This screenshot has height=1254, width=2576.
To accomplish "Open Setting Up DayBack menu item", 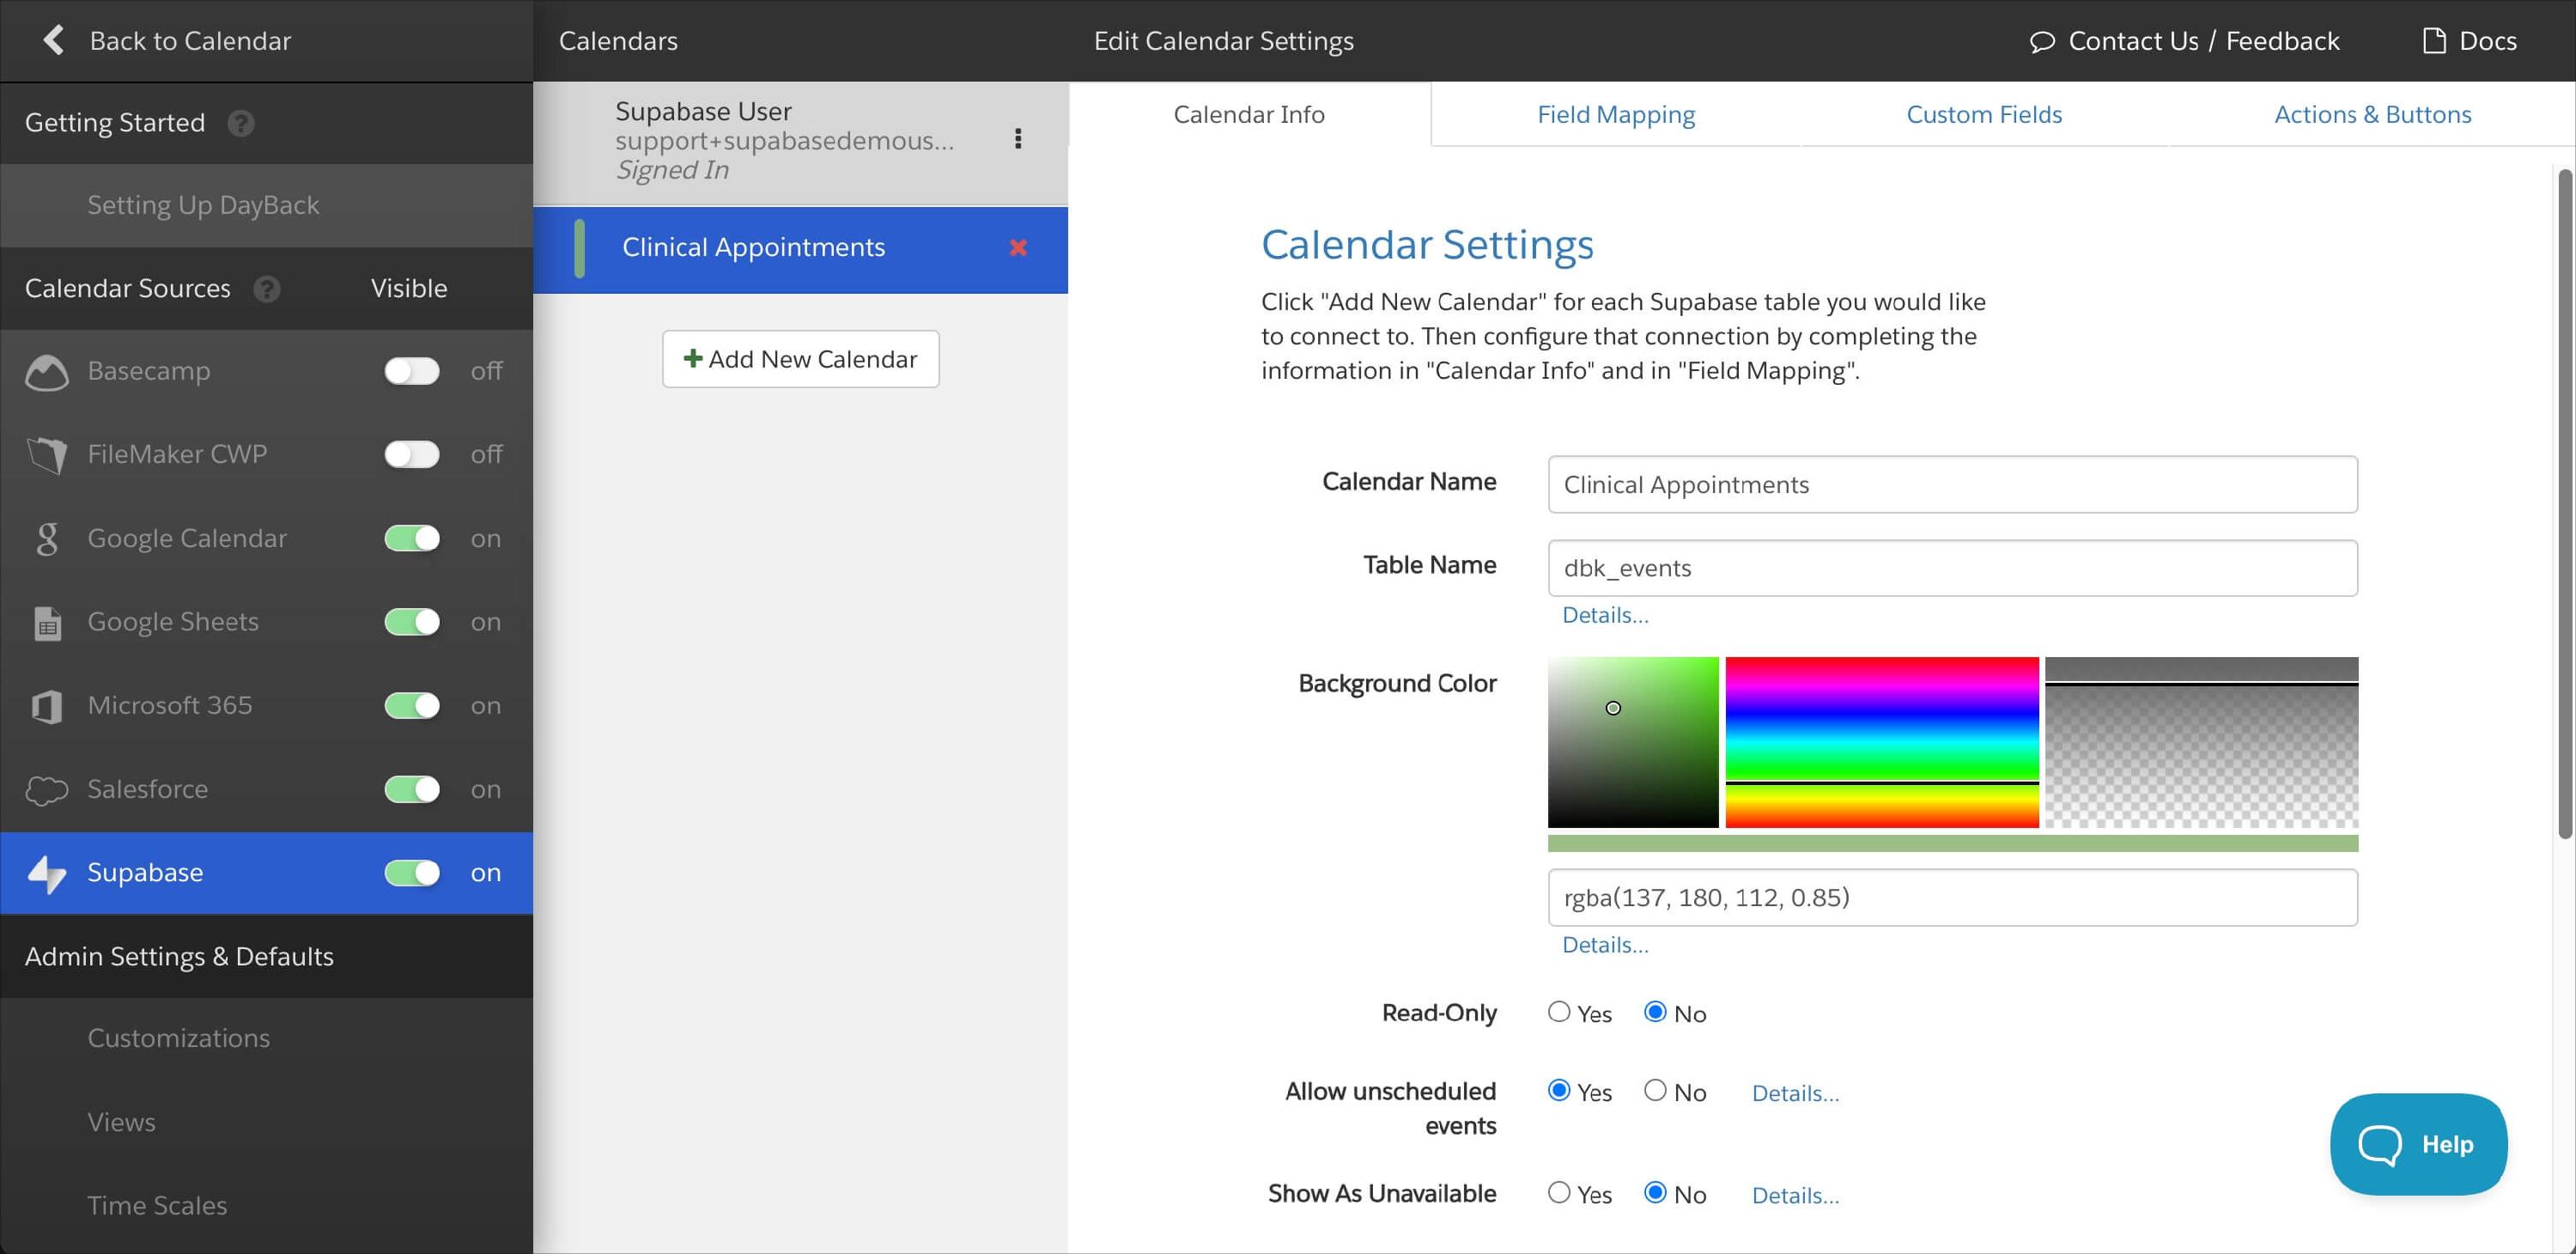I will [266, 205].
